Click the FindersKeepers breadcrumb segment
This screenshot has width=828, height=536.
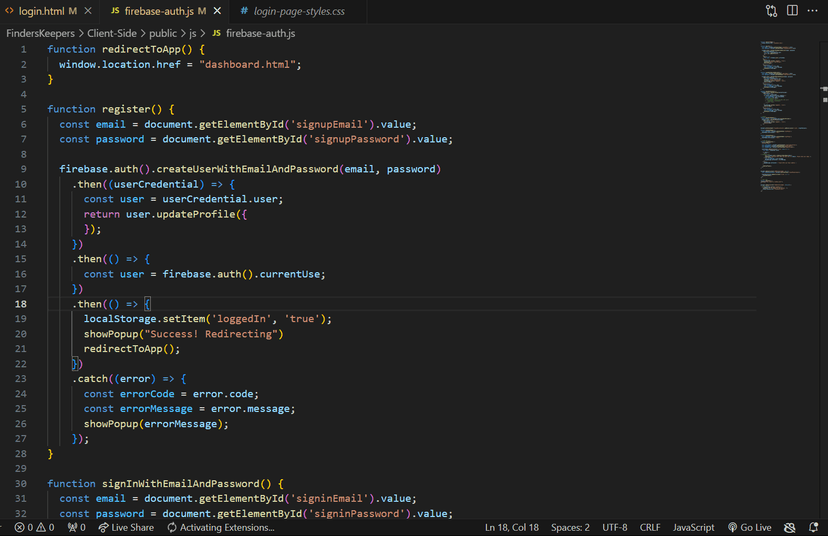pyautogui.click(x=39, y=33)
